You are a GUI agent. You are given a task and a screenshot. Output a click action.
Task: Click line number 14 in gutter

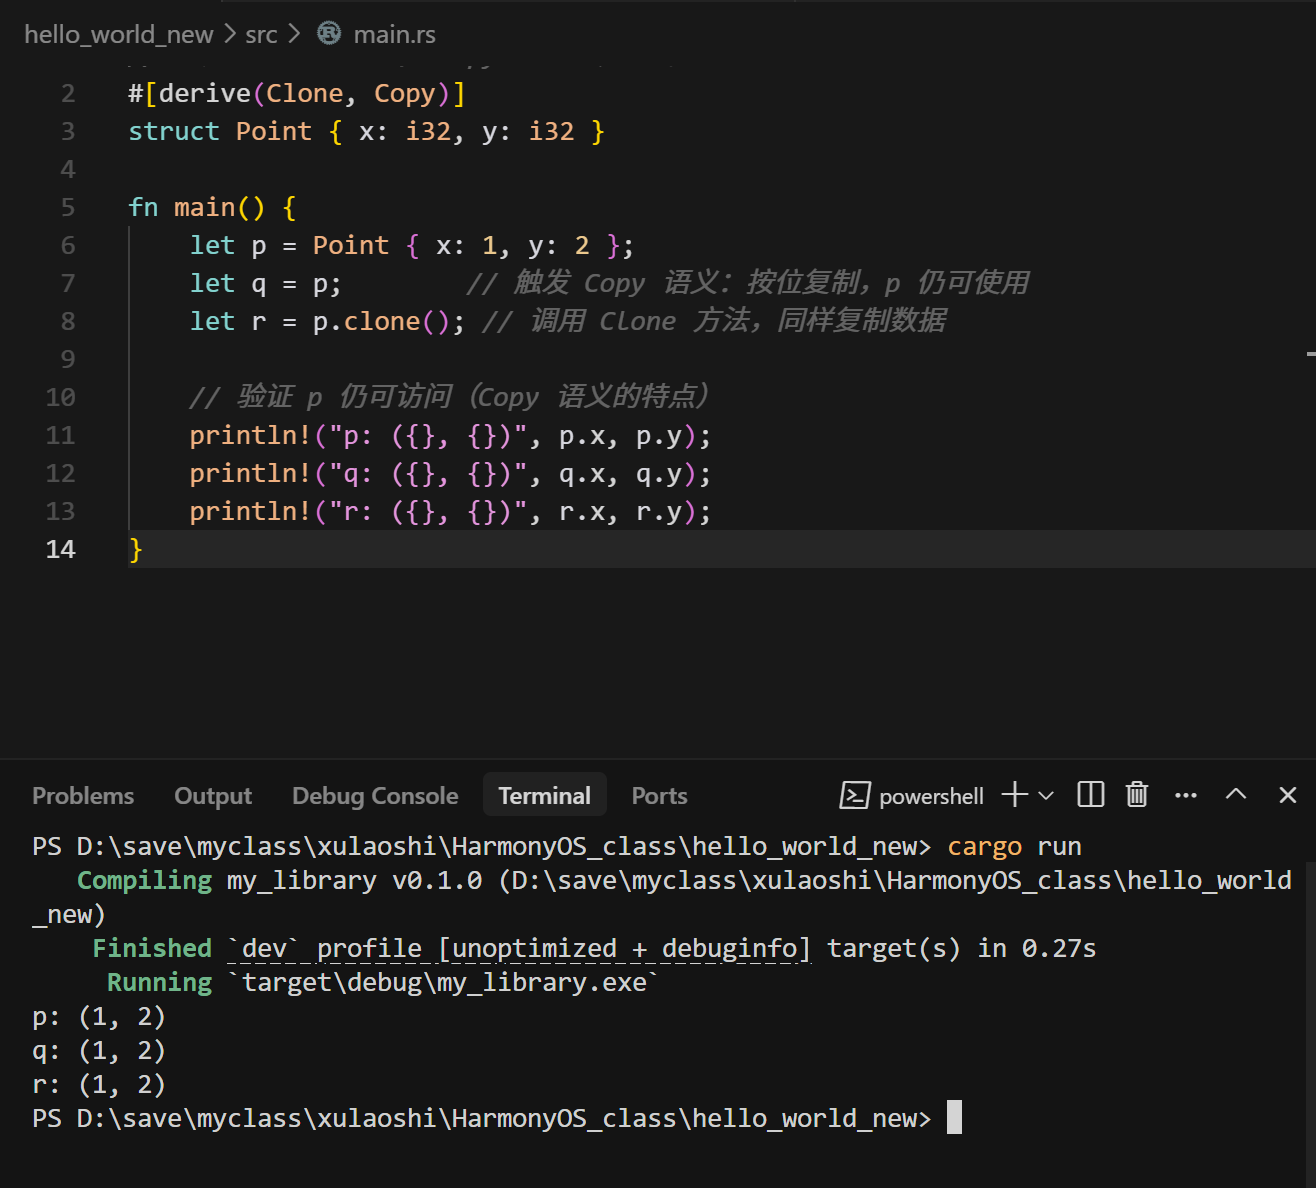tap(60, 549)
